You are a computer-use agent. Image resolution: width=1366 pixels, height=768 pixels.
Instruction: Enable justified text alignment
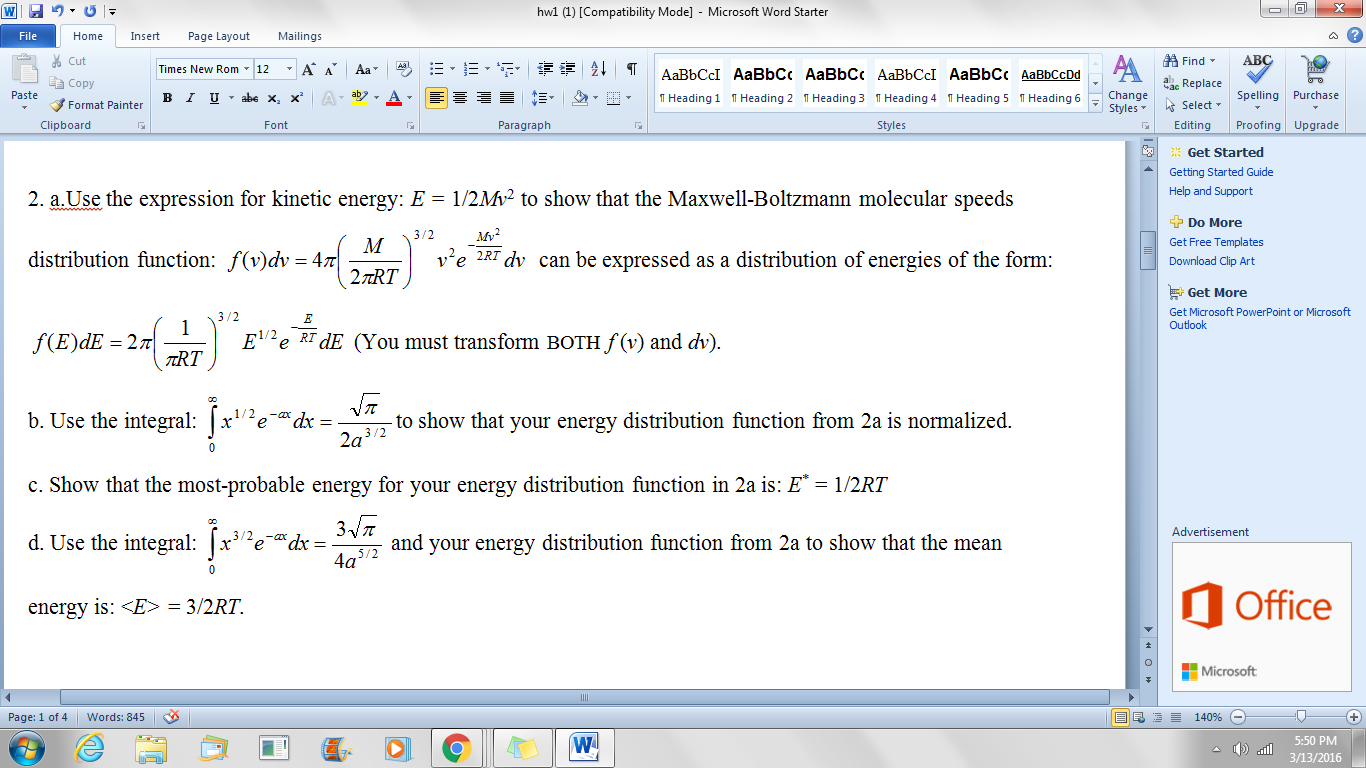507,98
